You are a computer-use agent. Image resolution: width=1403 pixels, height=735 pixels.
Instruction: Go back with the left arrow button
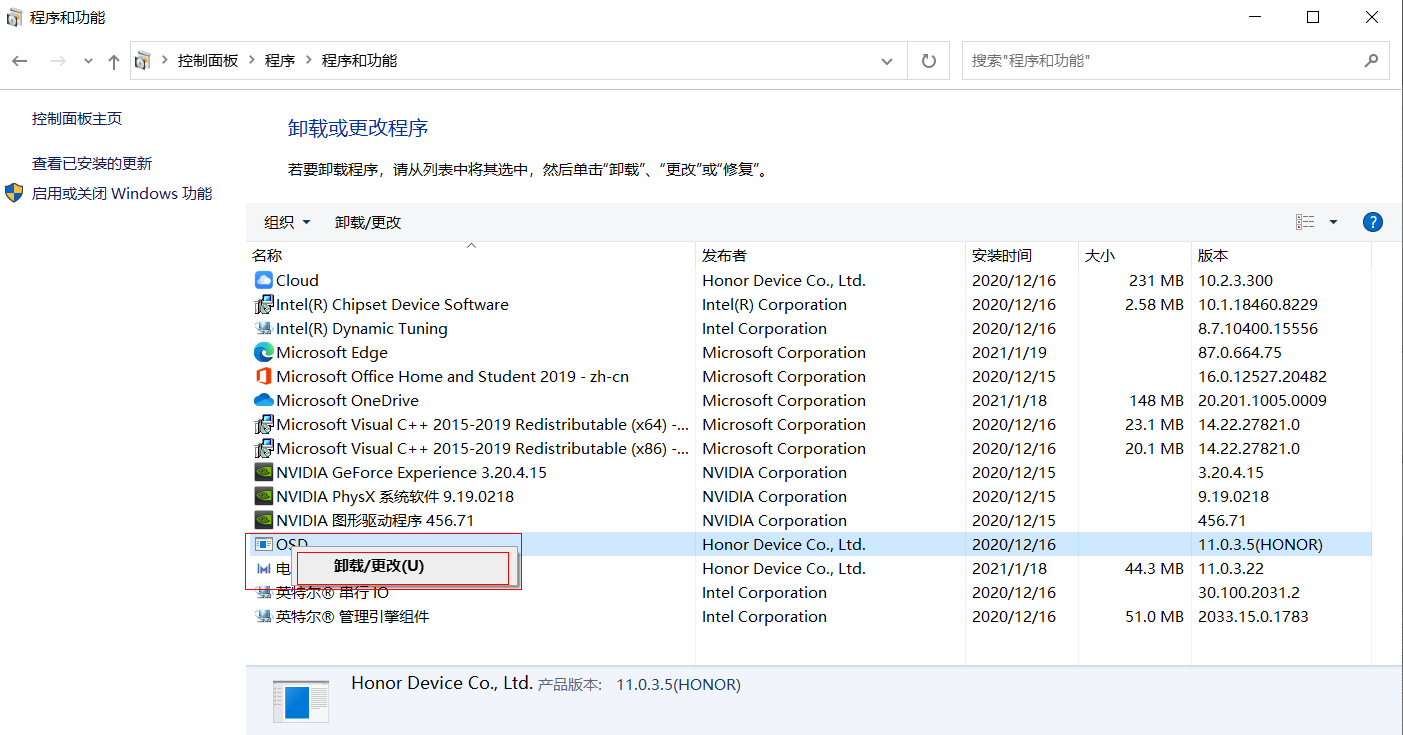(20, 61)
